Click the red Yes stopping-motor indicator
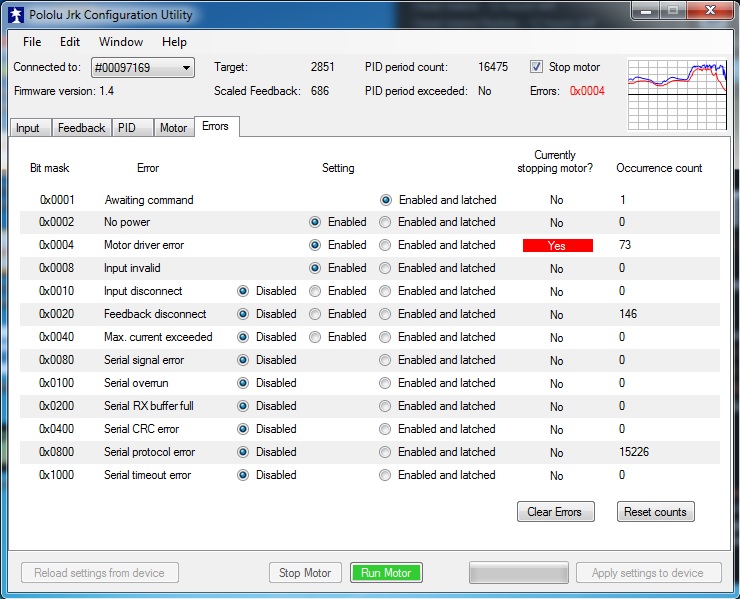This screenshot has width=740, height=599. pos(557,245)
